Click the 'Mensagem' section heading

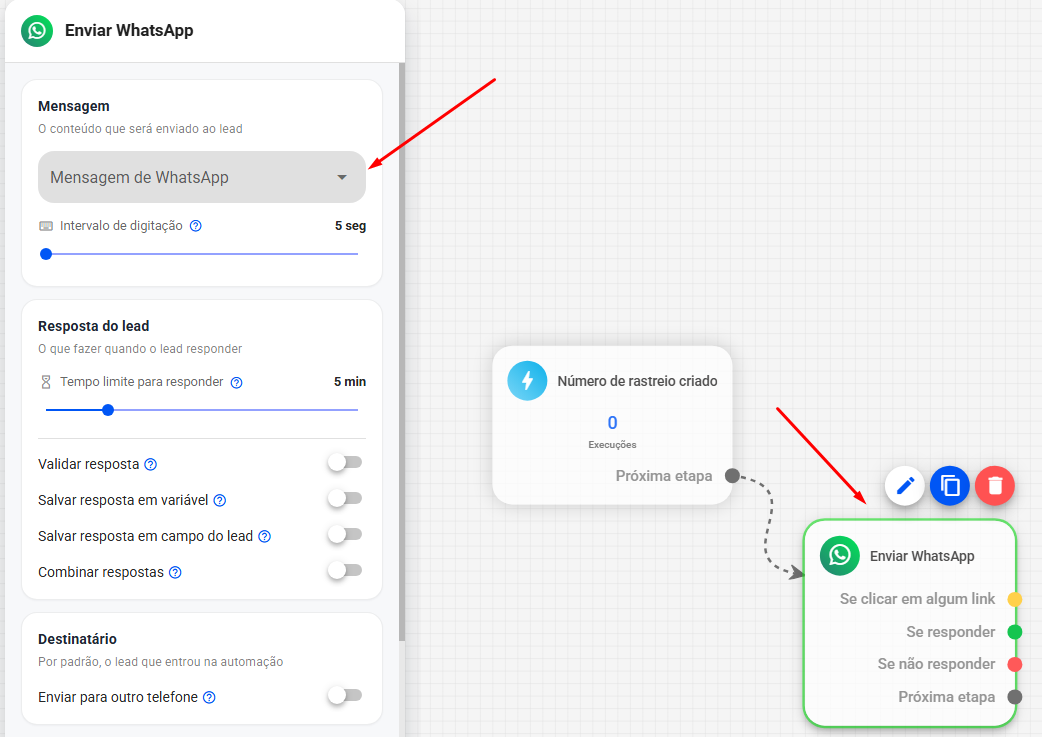pyautogui.click(x=74, y=106)
